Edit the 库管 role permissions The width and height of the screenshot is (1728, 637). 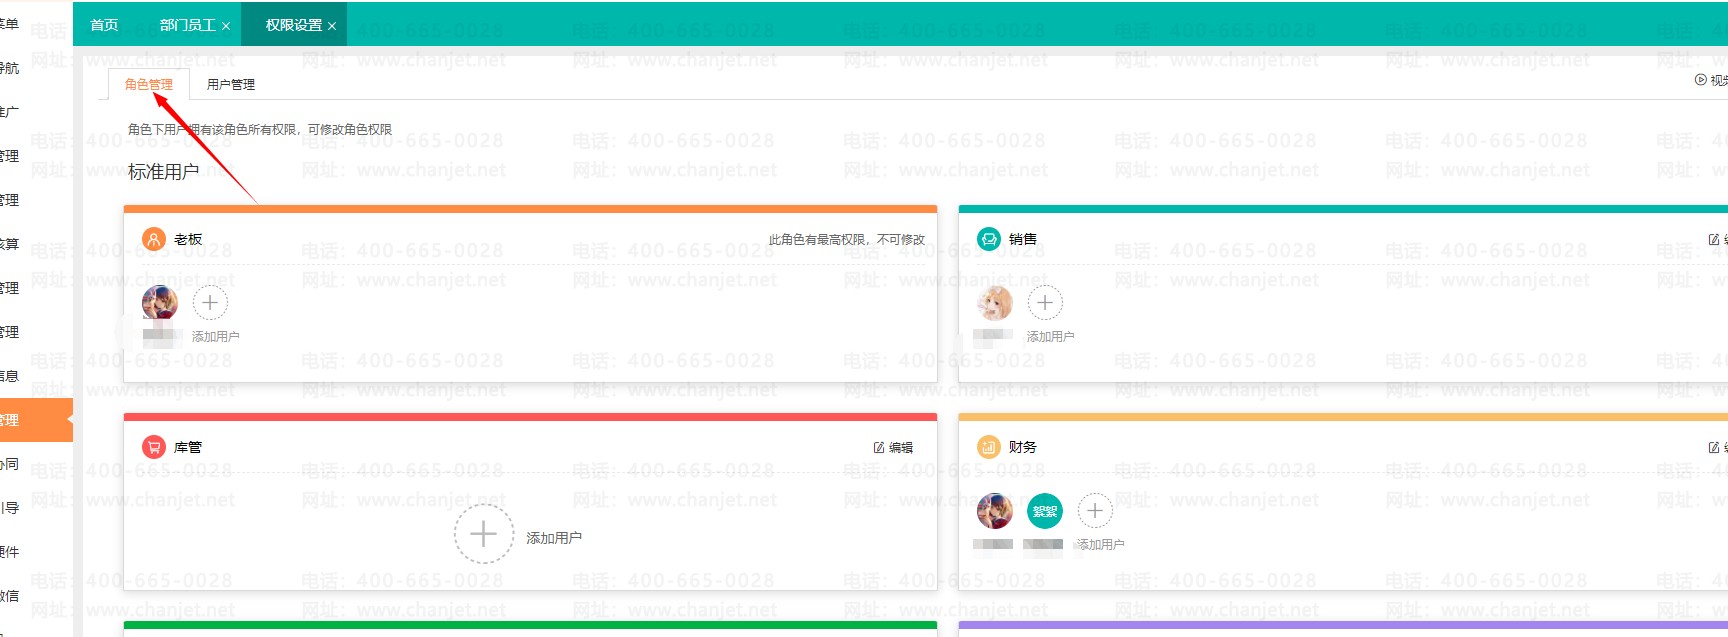click(893, 448)
